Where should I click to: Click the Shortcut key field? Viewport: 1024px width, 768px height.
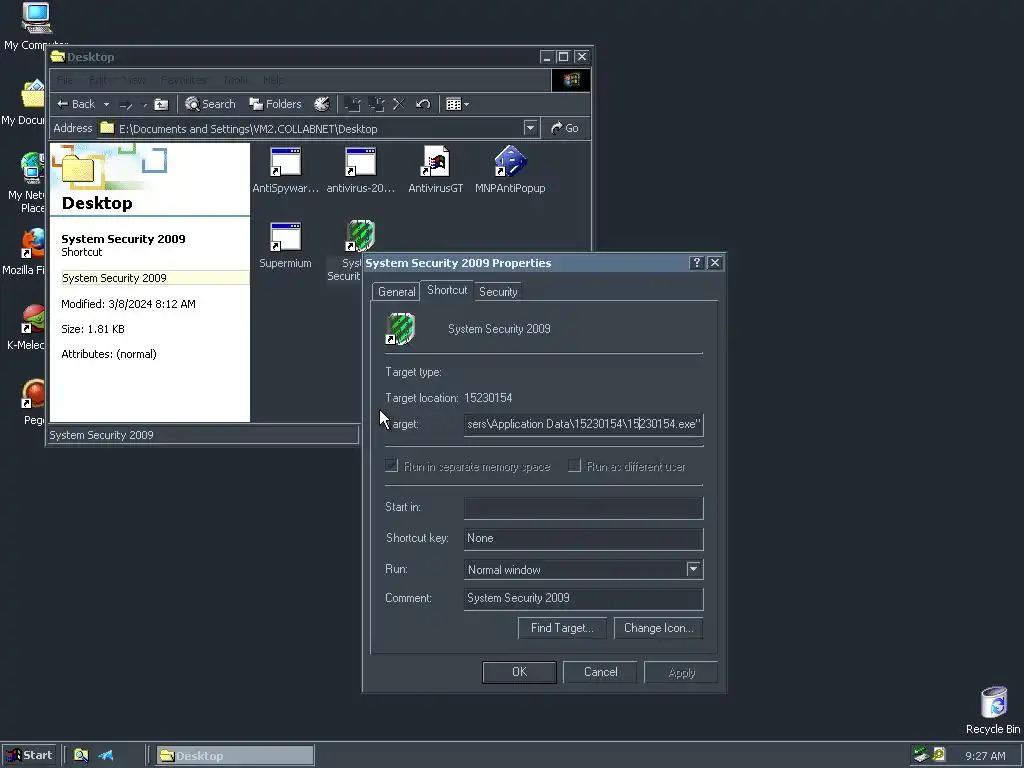pos(583,539)
